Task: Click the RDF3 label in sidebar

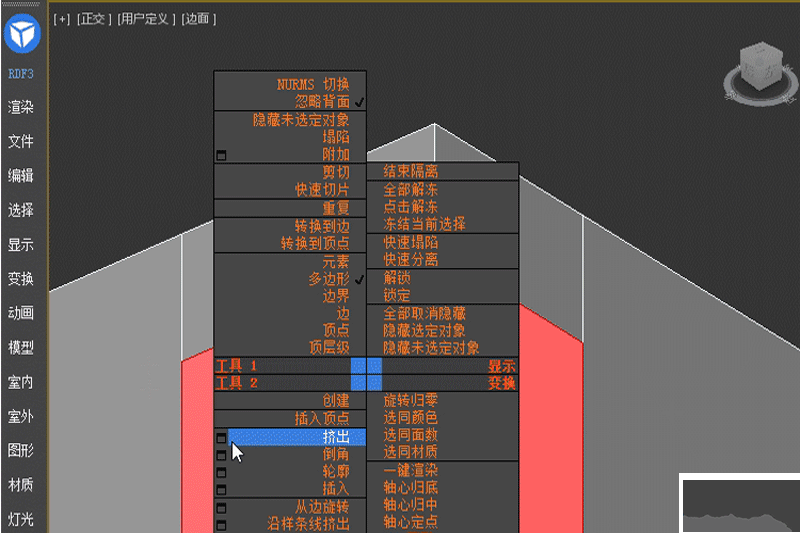Action: click(21, 74)
